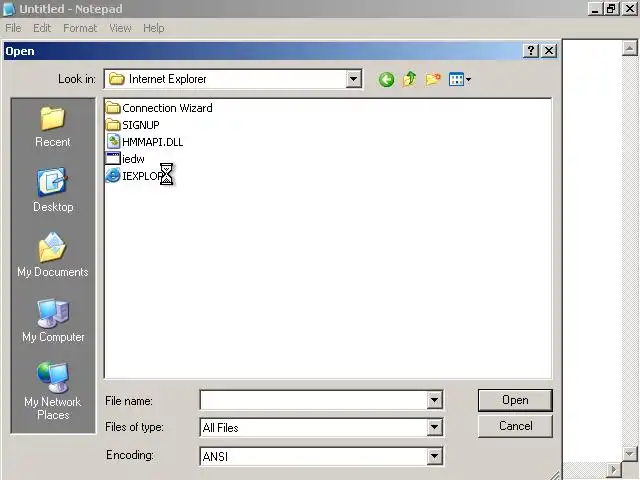Minimize the Notepad window
This screenshot has height=480, width=640.
click(595, 9)
